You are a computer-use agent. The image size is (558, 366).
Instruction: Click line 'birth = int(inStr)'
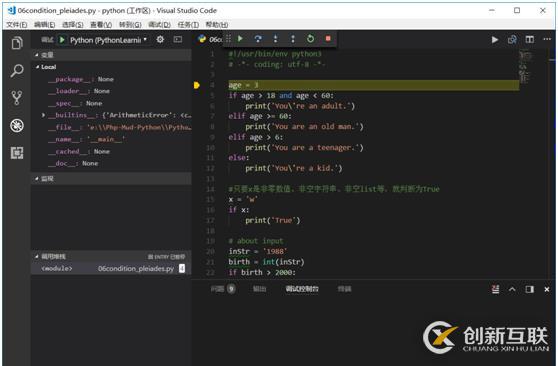click(x=266, y=262)
